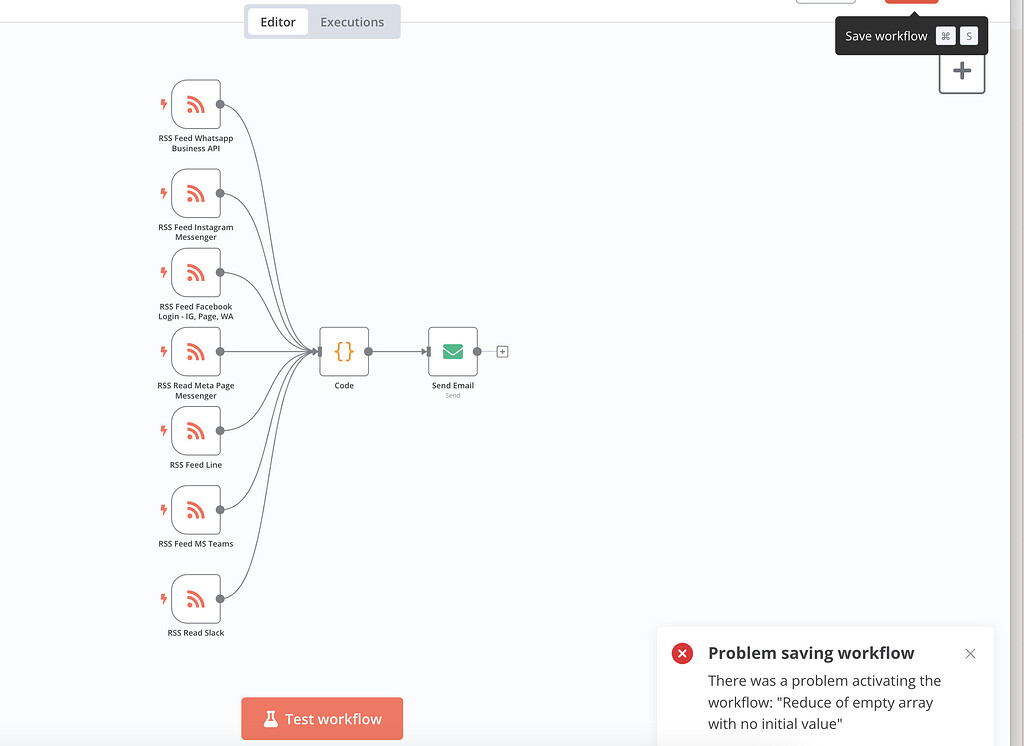Open the RSS Feed Instagram Messenger node
This screenshot has height=746, width=1024.
(x=195, y=193)
